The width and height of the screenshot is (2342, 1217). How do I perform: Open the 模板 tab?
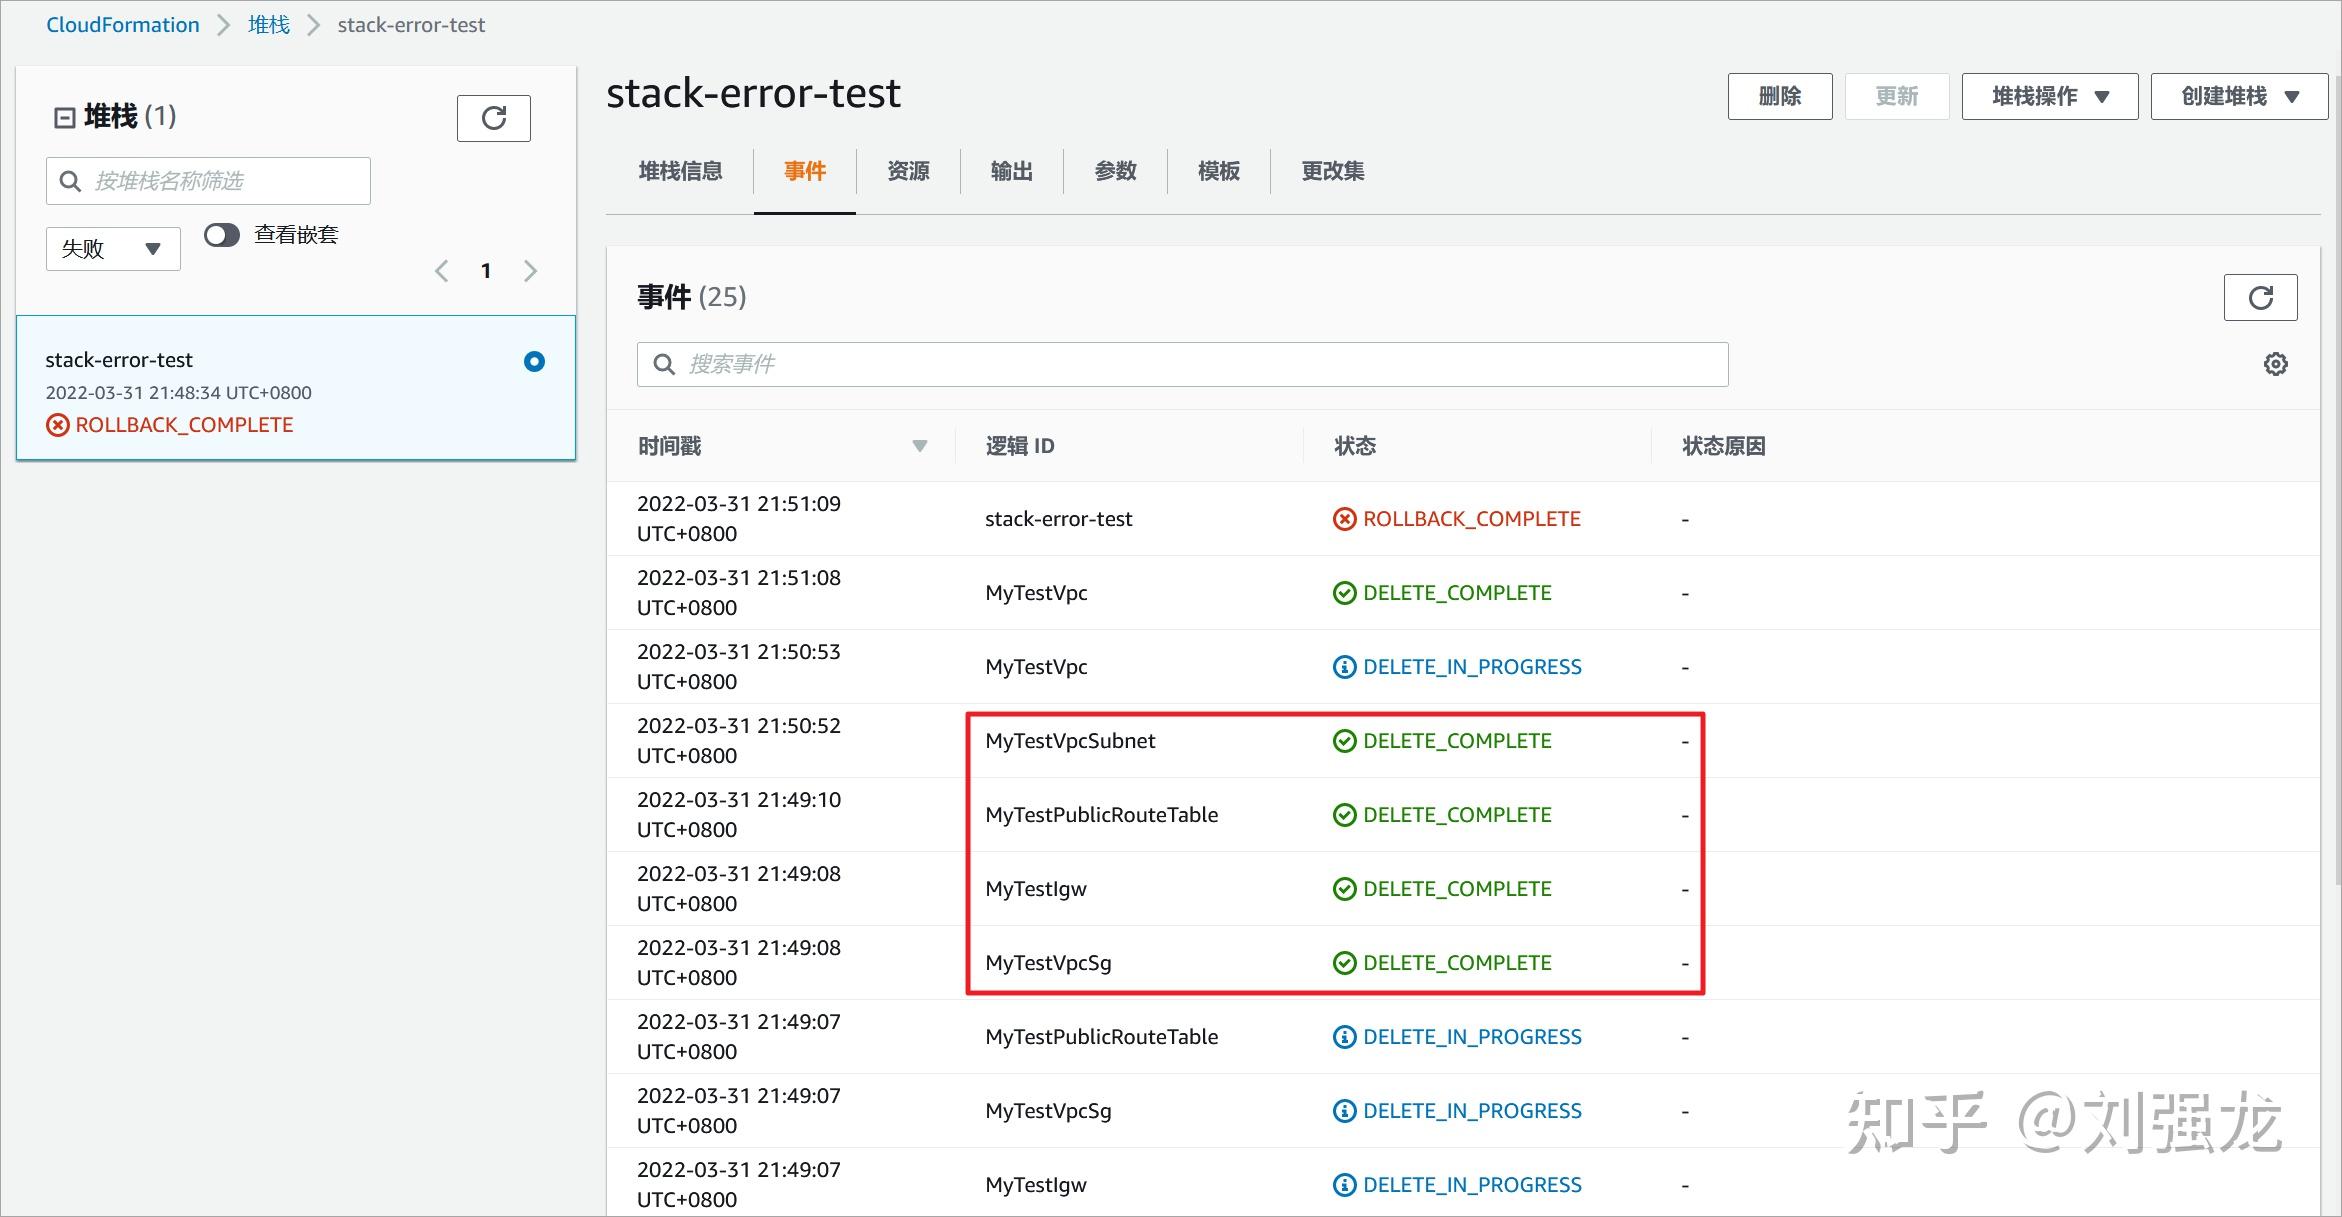click(x=1216, y=171)
